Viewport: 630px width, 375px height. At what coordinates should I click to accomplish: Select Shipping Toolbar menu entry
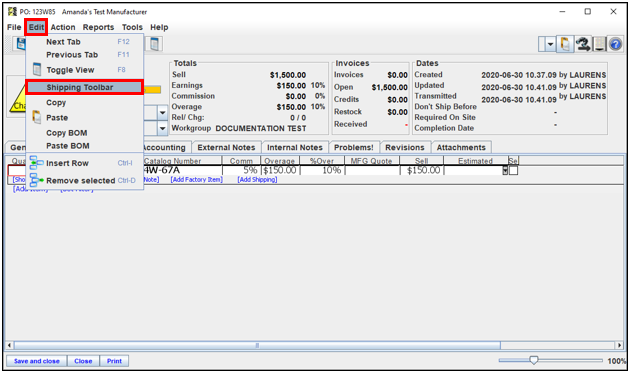[84, 87]
